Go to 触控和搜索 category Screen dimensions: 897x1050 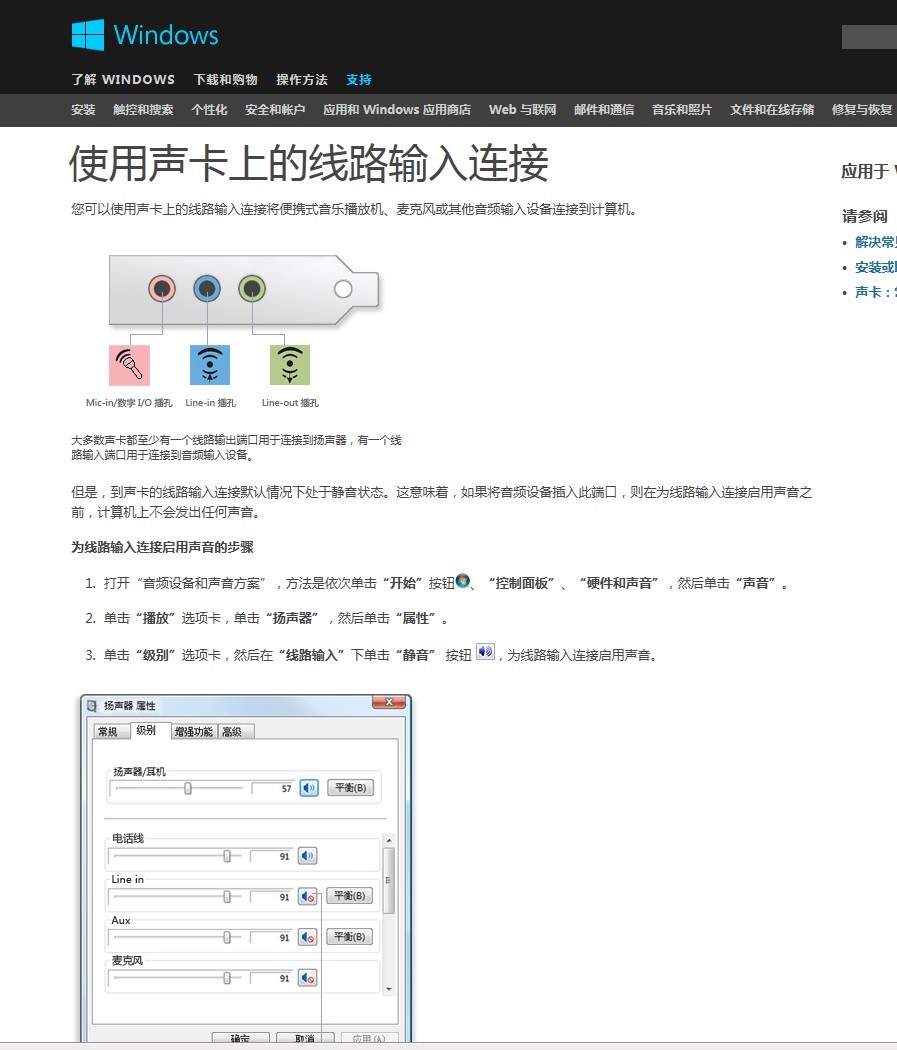click(x=143, y=110)
